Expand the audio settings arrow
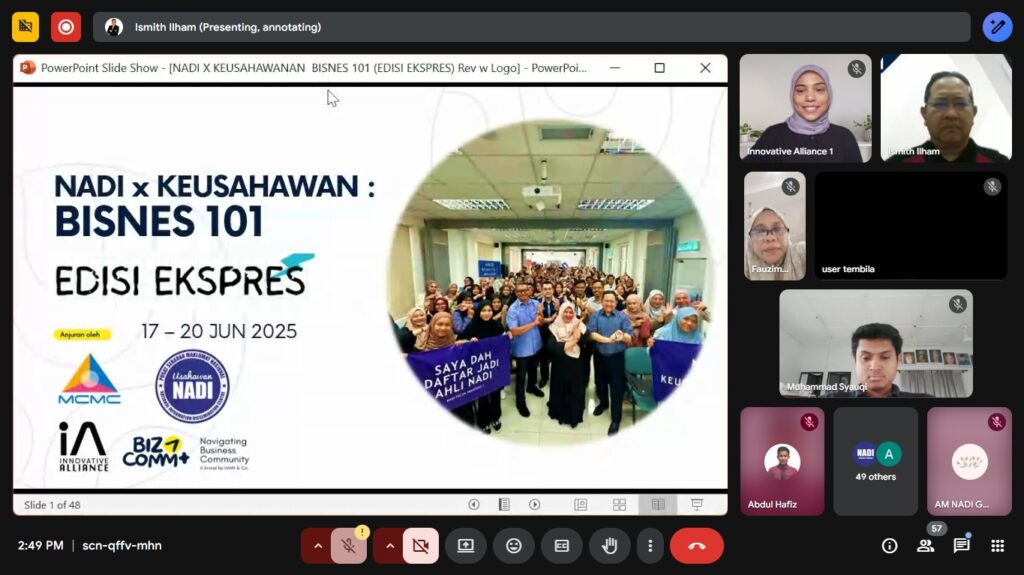Screen dimensions: 1024x575 (318, 546)
